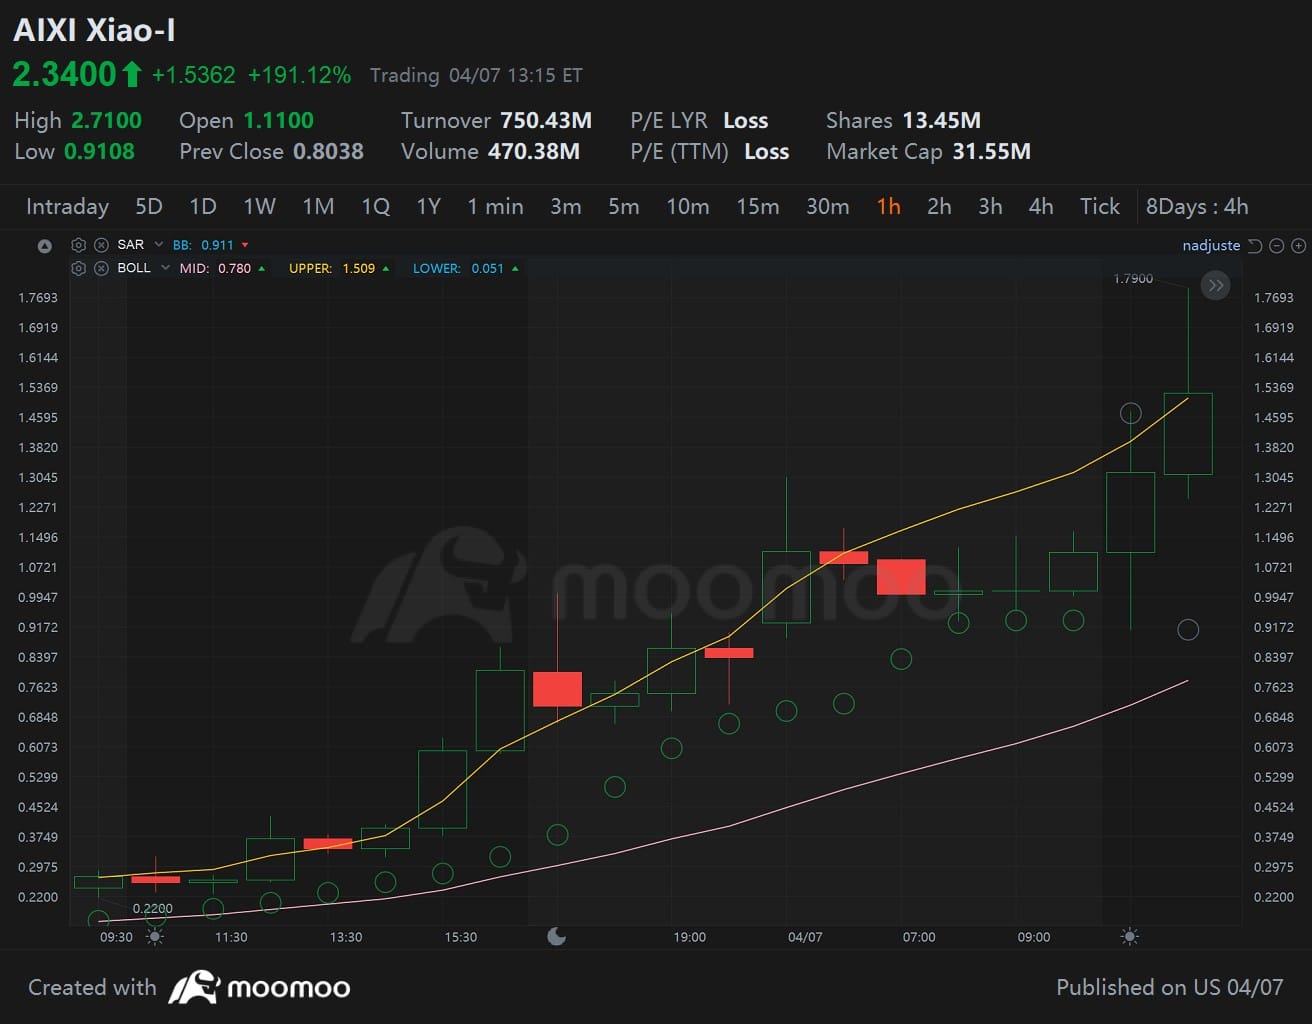Click the first sun session marker near 09:30

click(155, 937)
